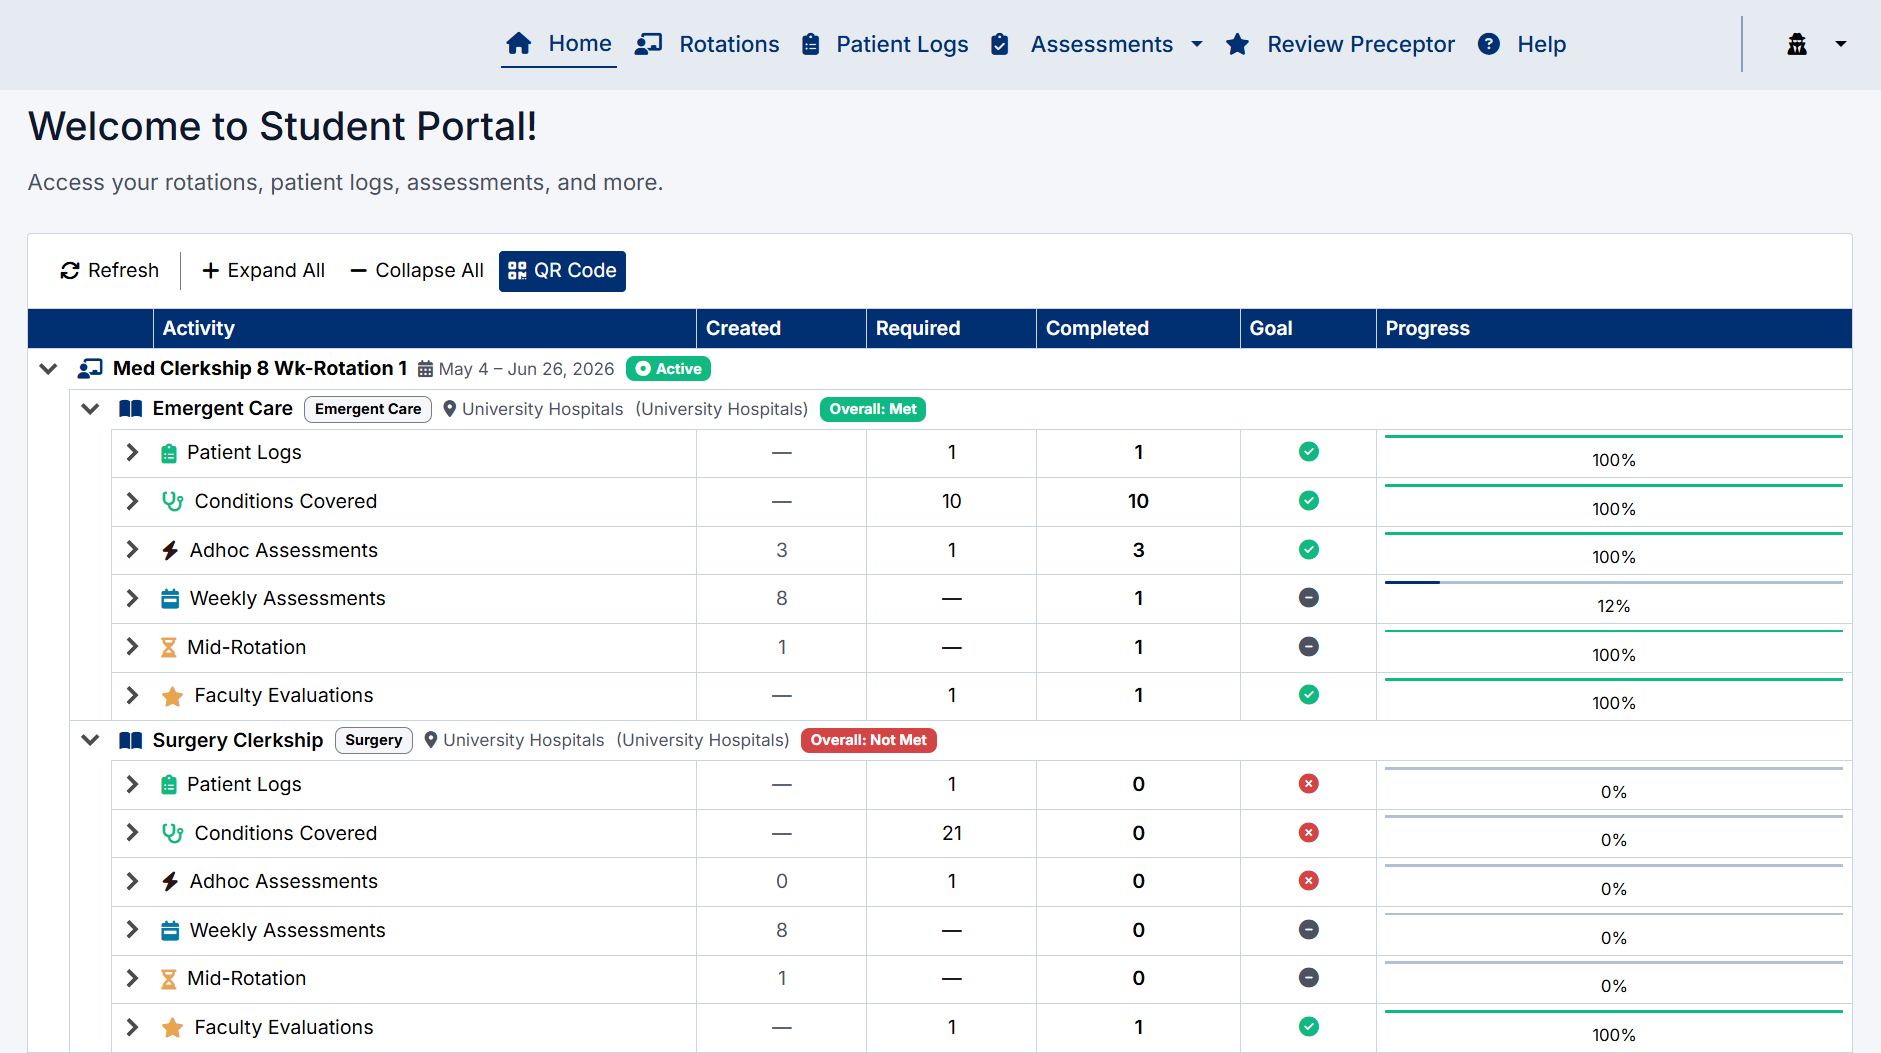Screen dimensions: 1881x1053
Task: Expand Emergent Care Adhoc Assessments row
Action: (132, 550)
